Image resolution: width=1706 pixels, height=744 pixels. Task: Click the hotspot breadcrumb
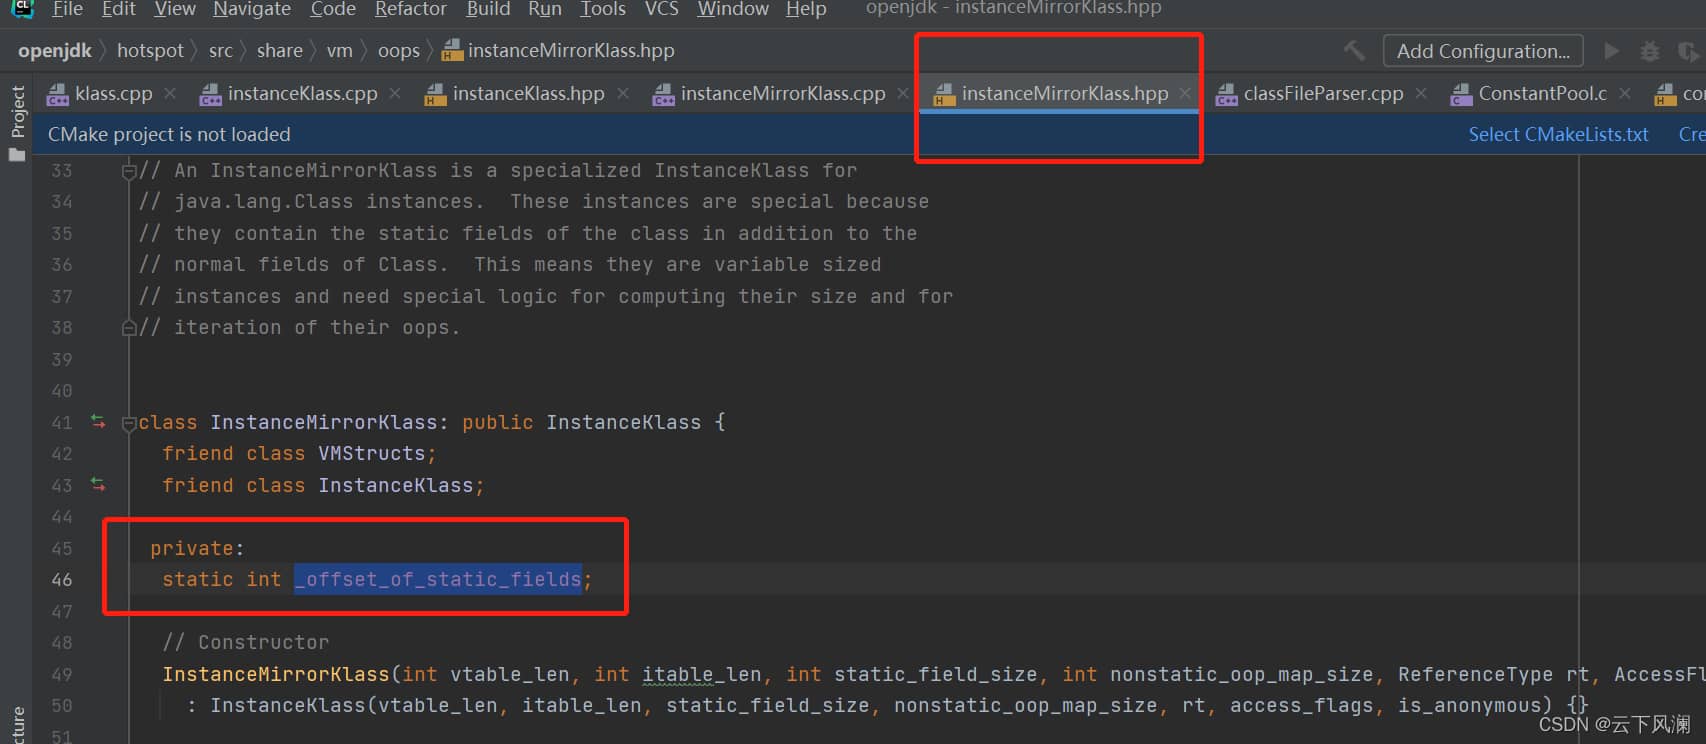[150, 50]
